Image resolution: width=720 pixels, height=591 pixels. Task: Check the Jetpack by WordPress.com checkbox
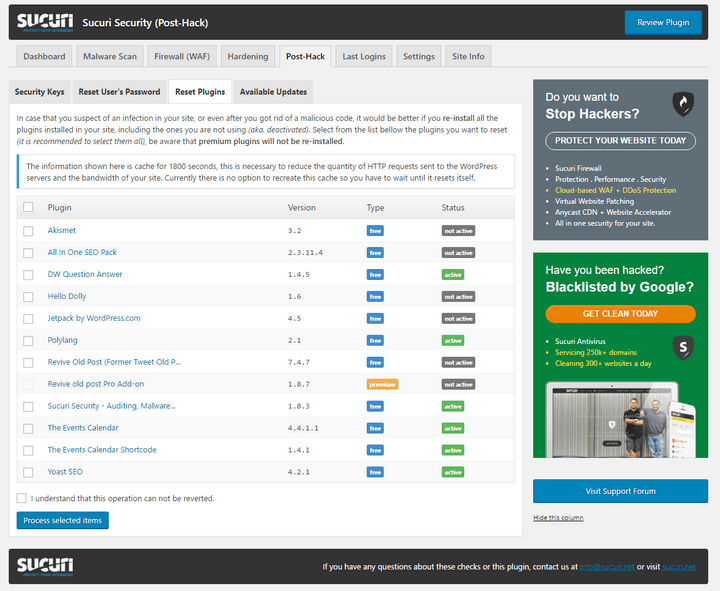tap(28, 319)
